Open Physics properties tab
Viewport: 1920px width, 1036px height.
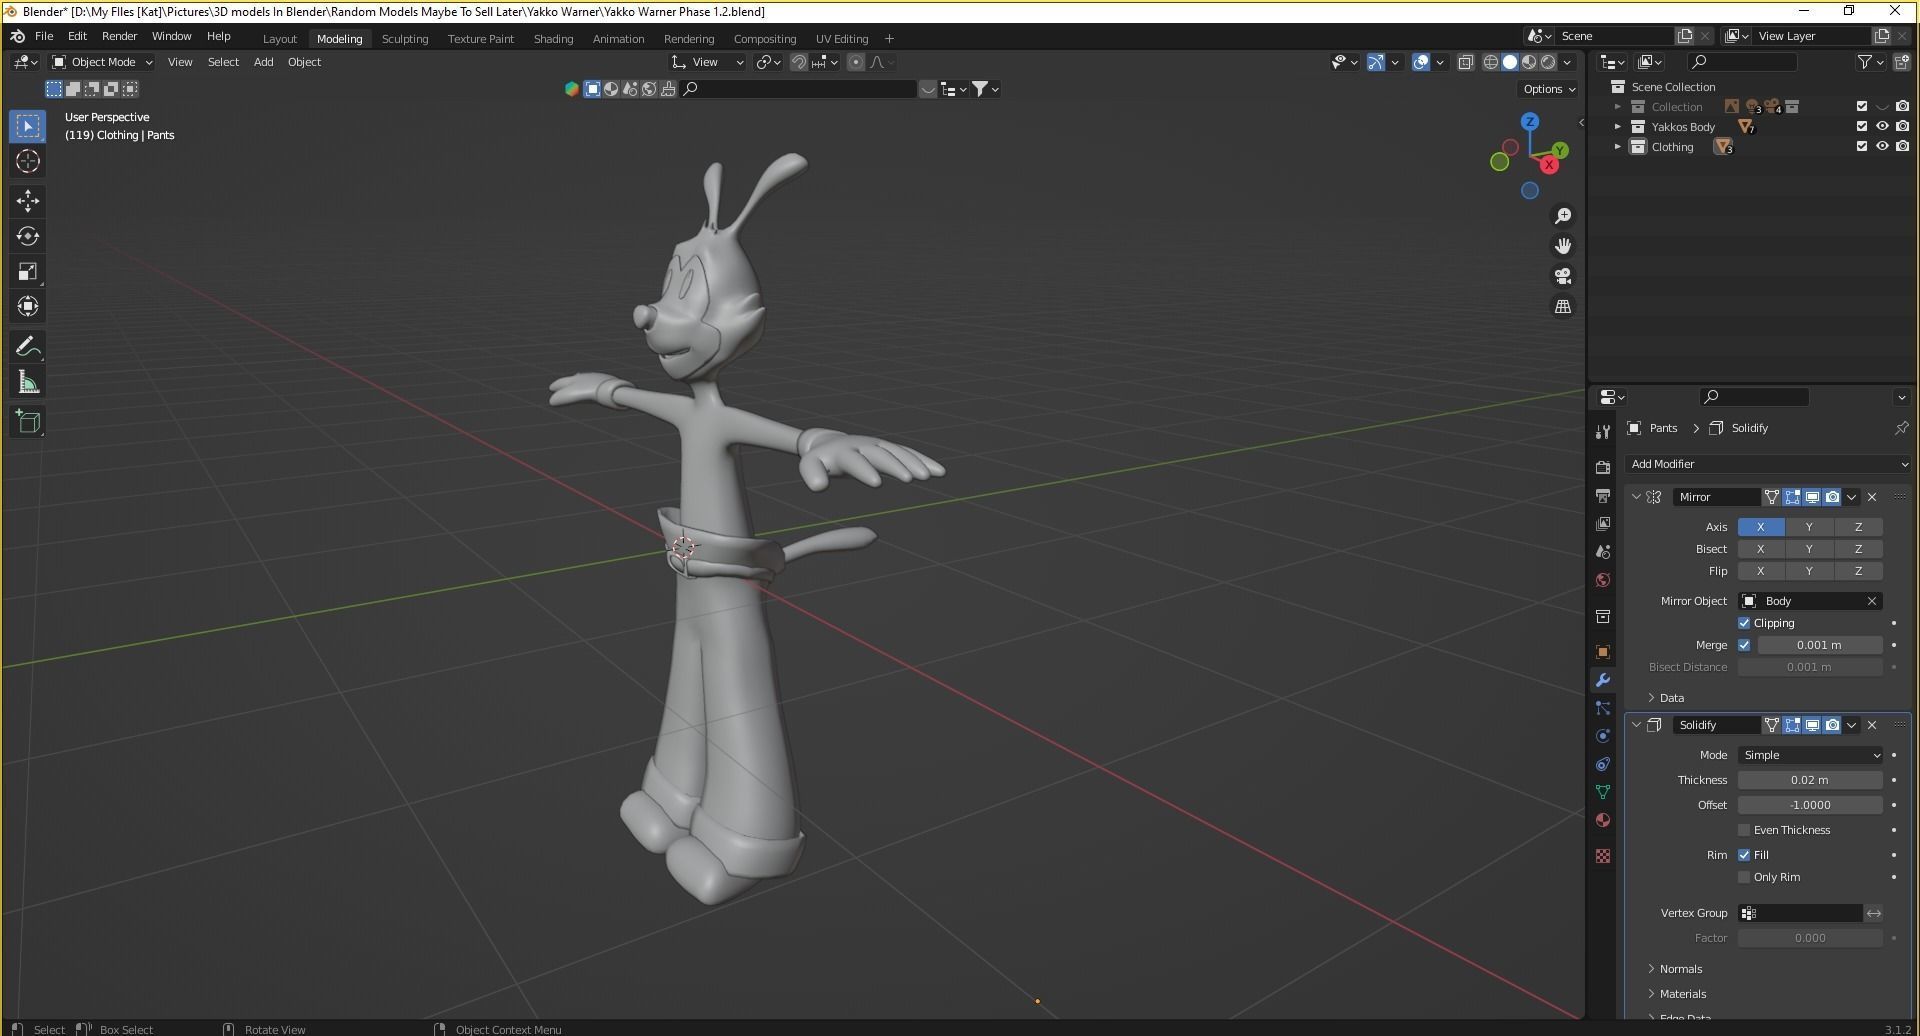[1603, 736]
